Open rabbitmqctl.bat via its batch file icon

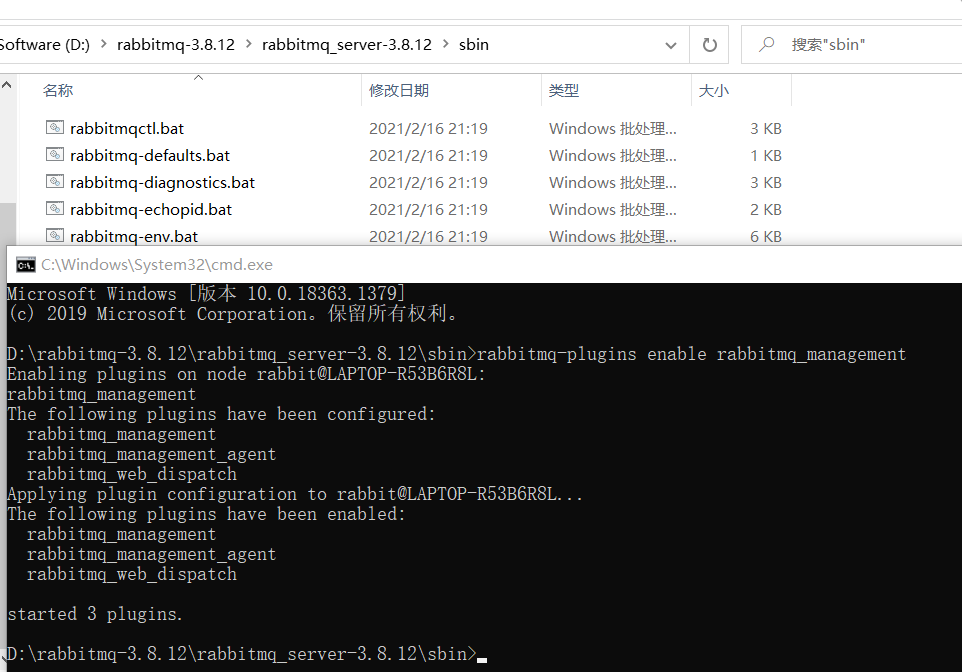pyautogui.click(x=55, y=128)
